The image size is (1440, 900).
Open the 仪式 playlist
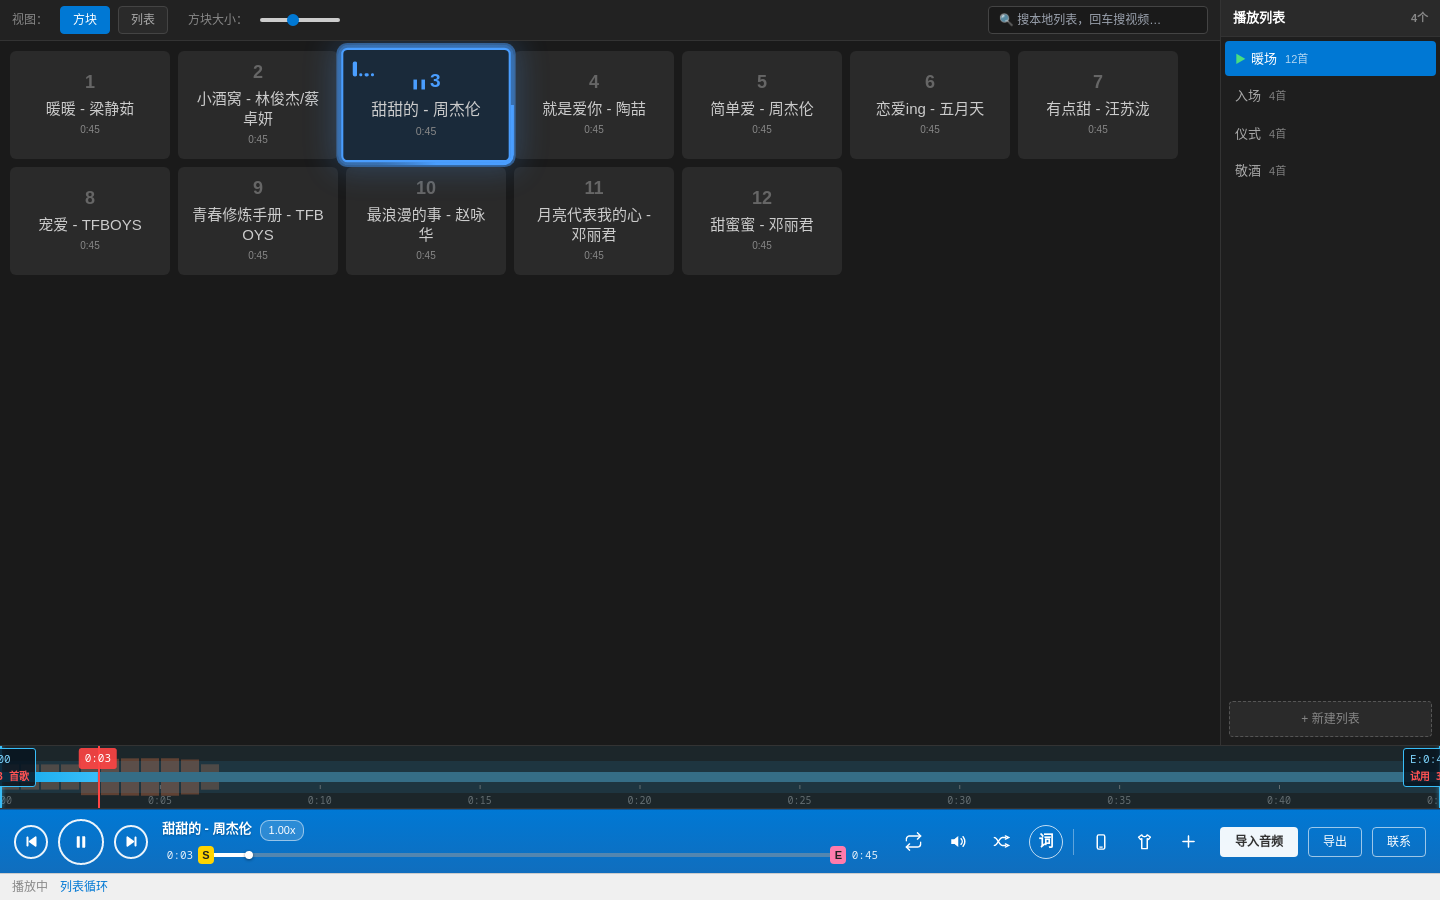(1330, 134)
